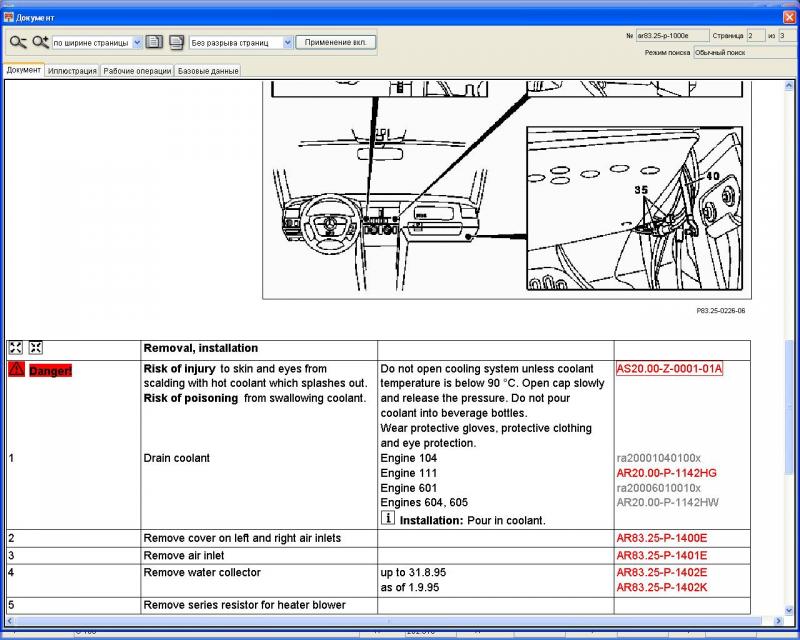Open the Рабочие операции tab
800x640 pixels.
point(137,71)
